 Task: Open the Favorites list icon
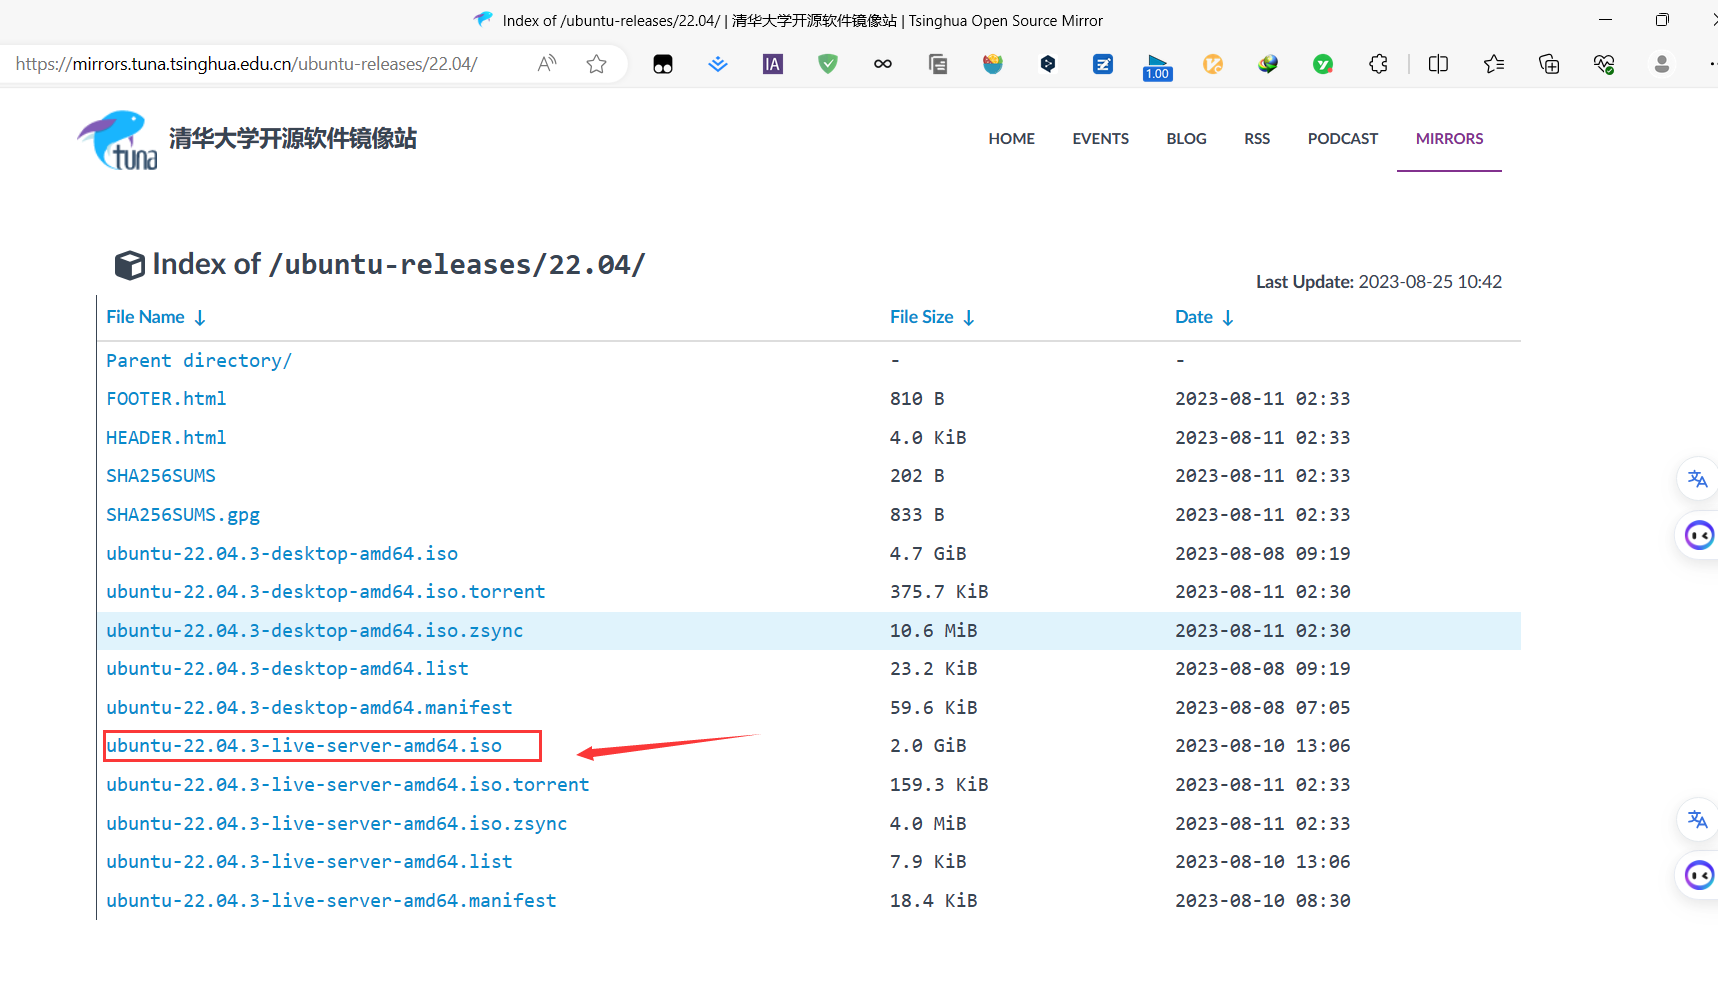pyautogui.click(x=1494, y=64)
